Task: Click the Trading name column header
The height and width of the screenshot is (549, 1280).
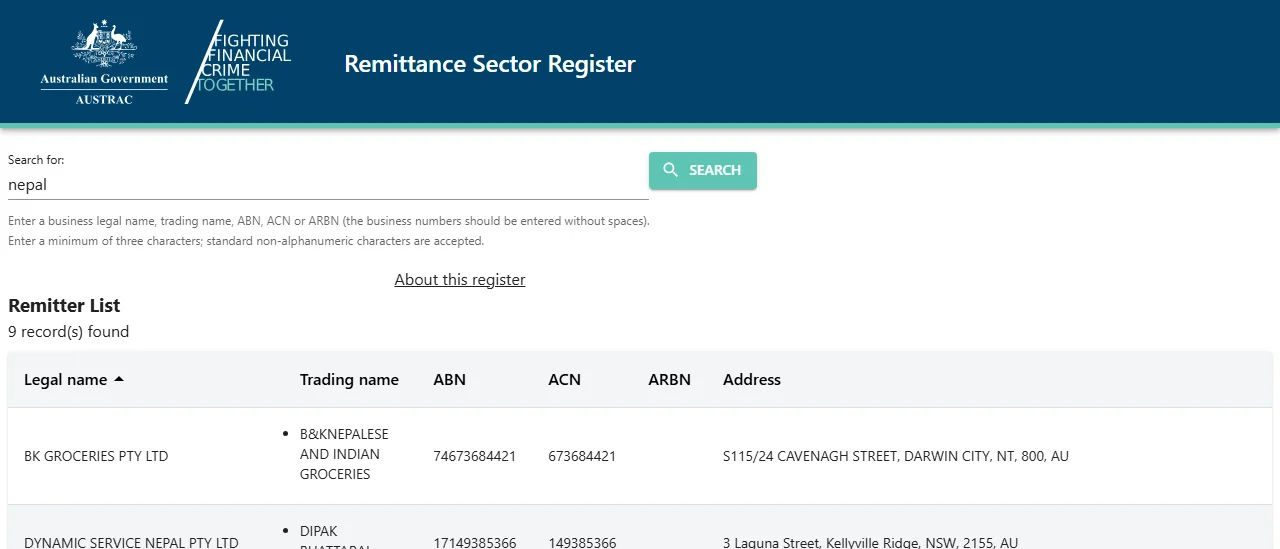Action: 349,380
